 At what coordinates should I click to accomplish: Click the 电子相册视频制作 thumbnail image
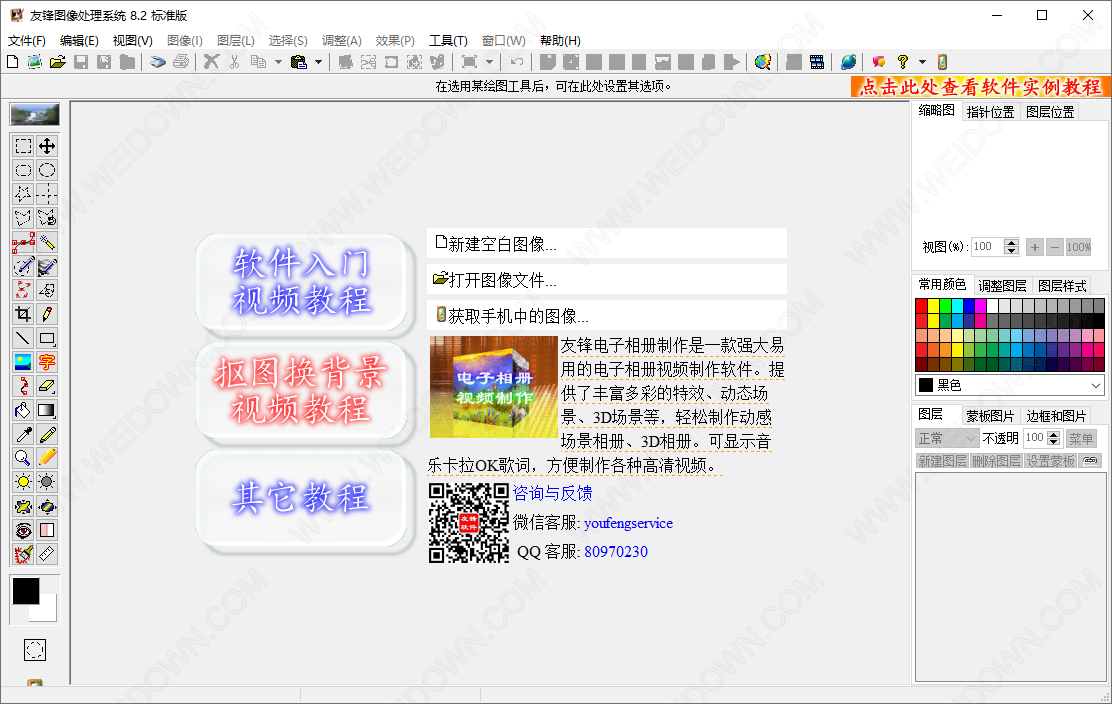(x=494, y=386)
